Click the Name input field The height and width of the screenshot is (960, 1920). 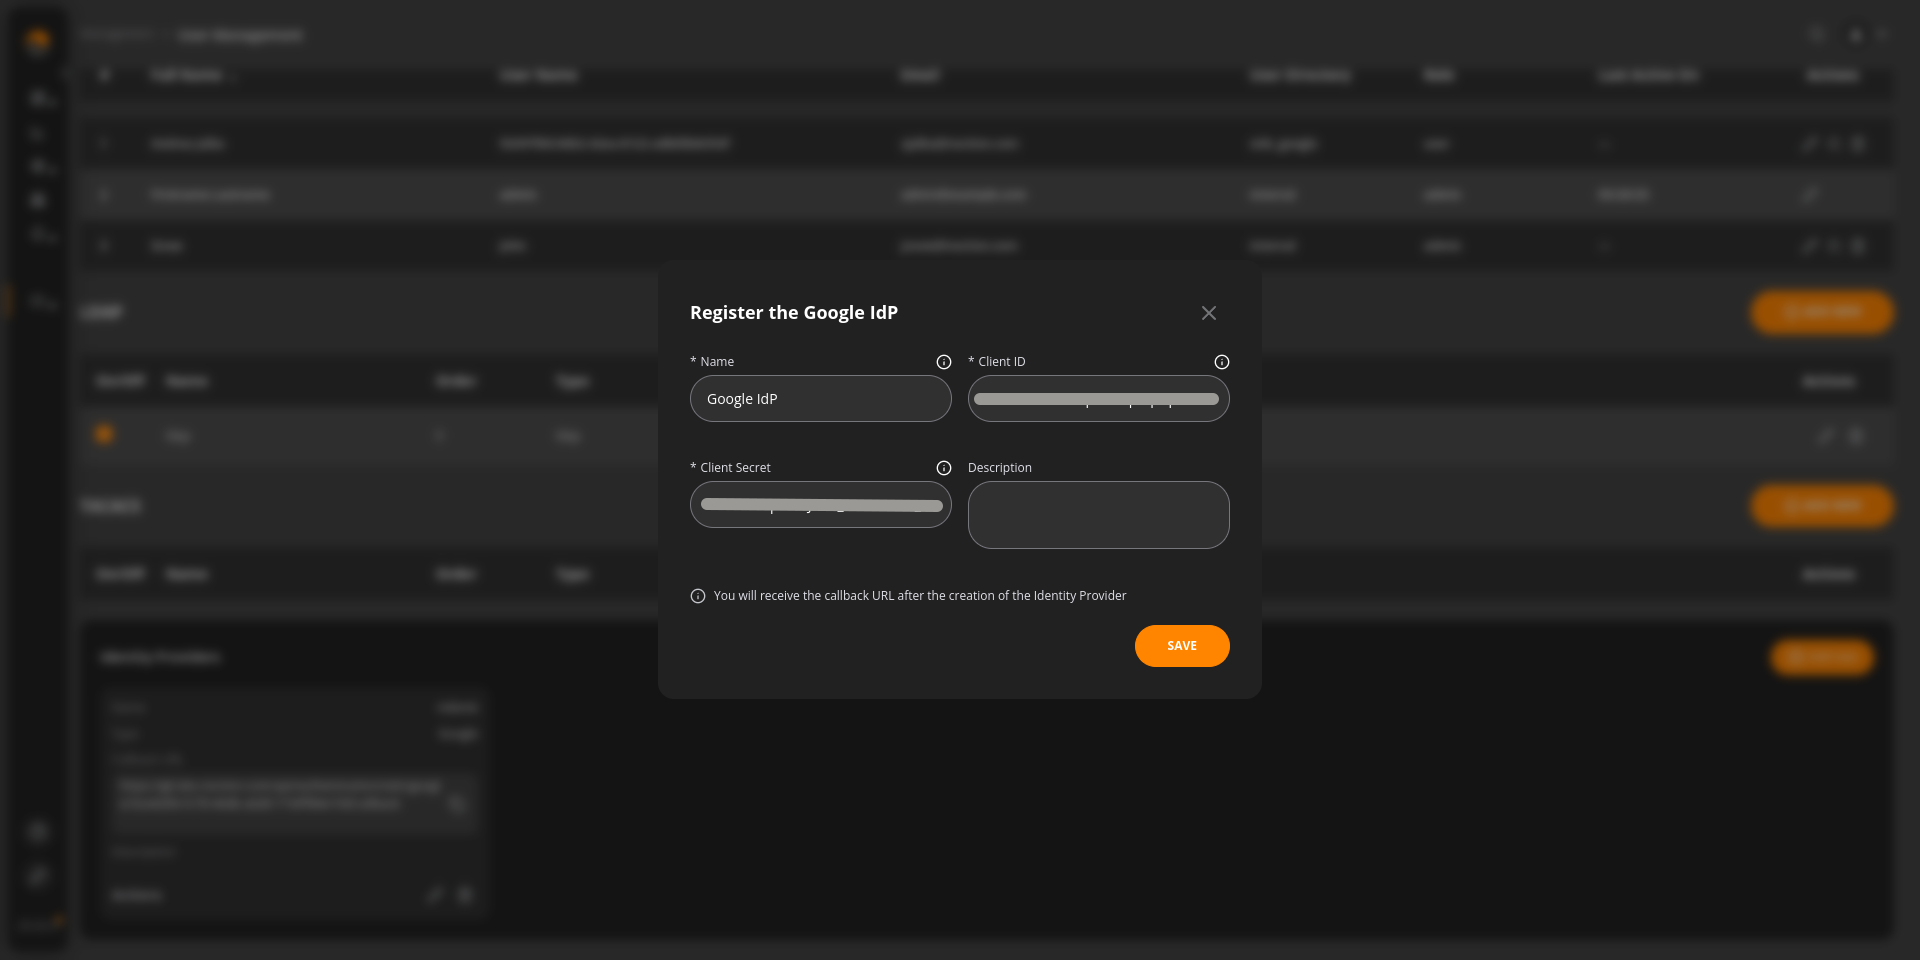(820, 399)
